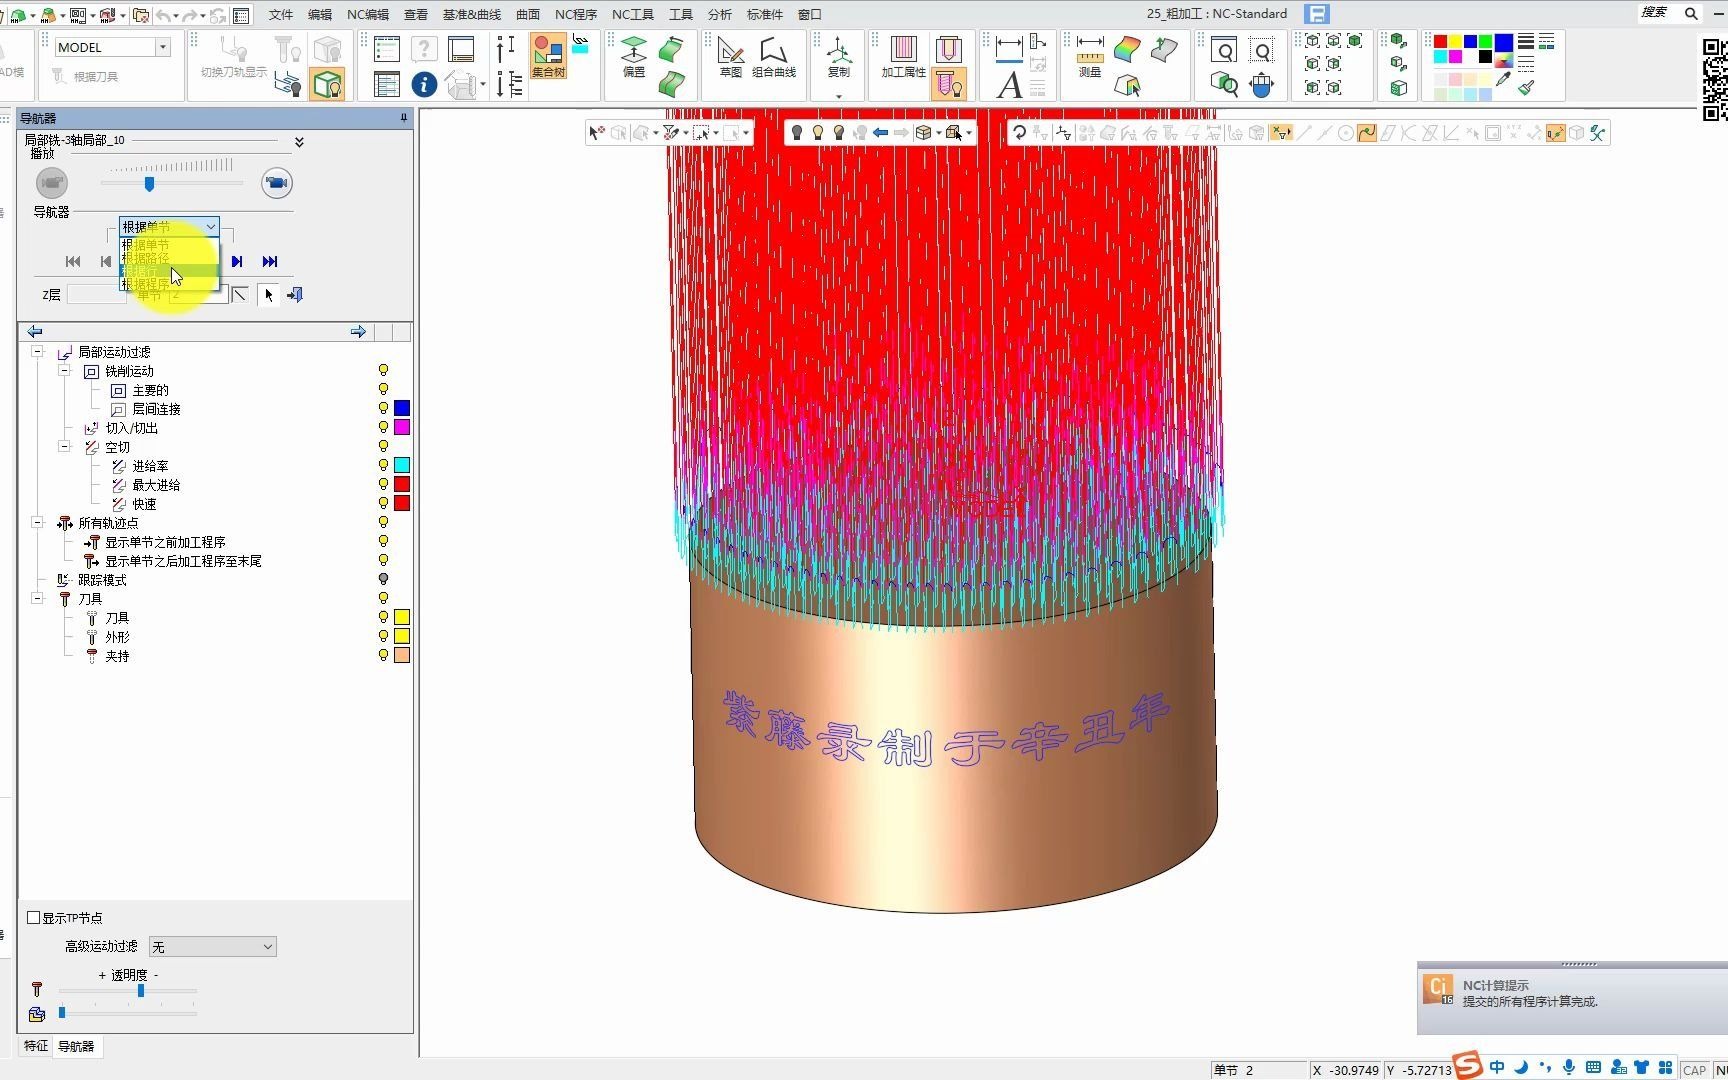This screenshot has width=1728, height=1080.
Task: Select 根据路径 option in dropdown list
Action: tap(146, 258)
